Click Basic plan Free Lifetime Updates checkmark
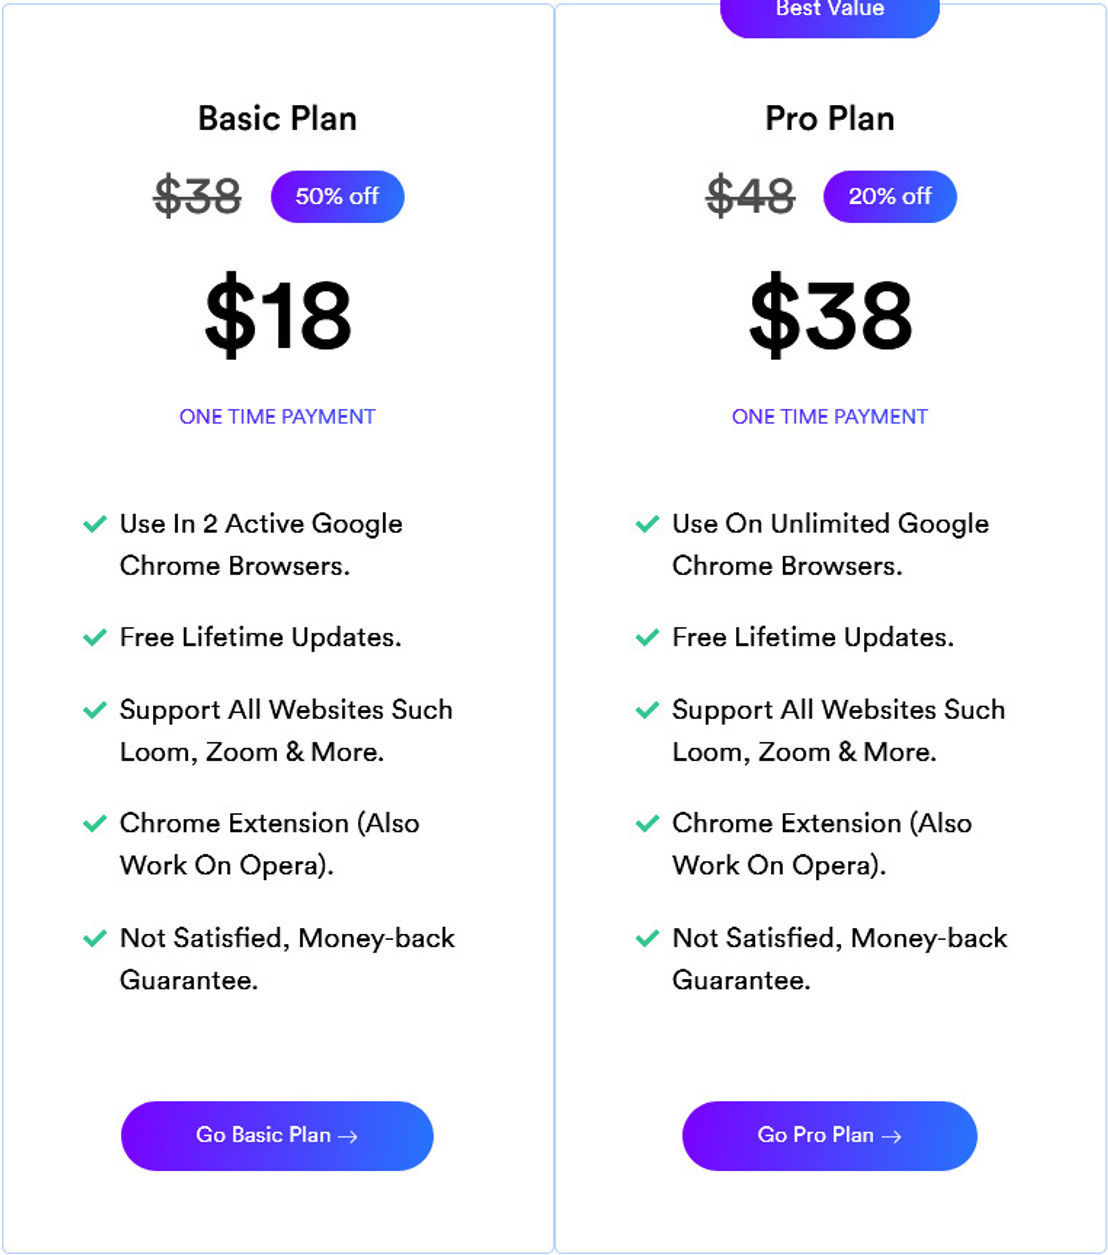Screen dimensions: 1108x1255 pyautogui.click(x=95, y=638)
